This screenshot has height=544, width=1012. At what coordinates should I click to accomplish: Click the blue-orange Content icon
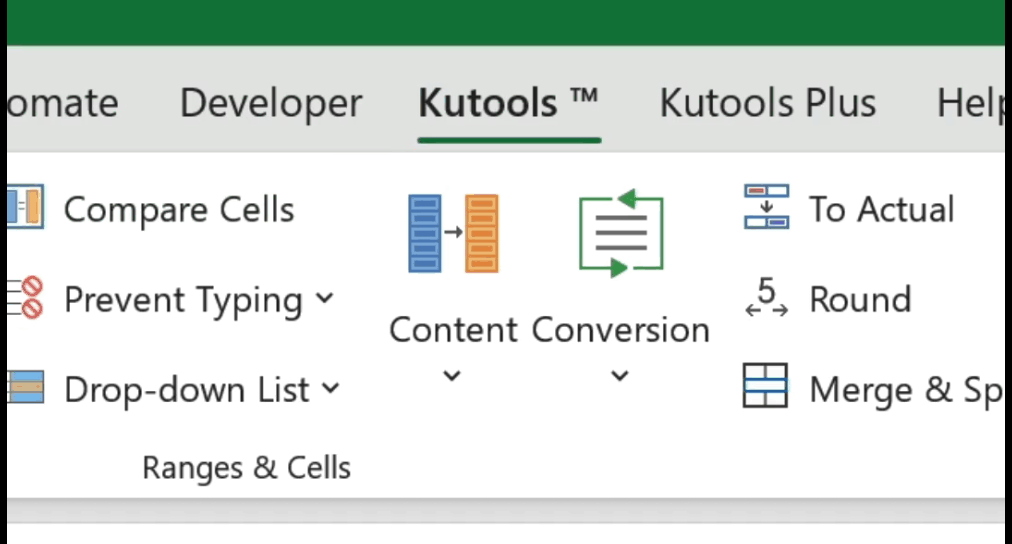[x=453, y=234]
